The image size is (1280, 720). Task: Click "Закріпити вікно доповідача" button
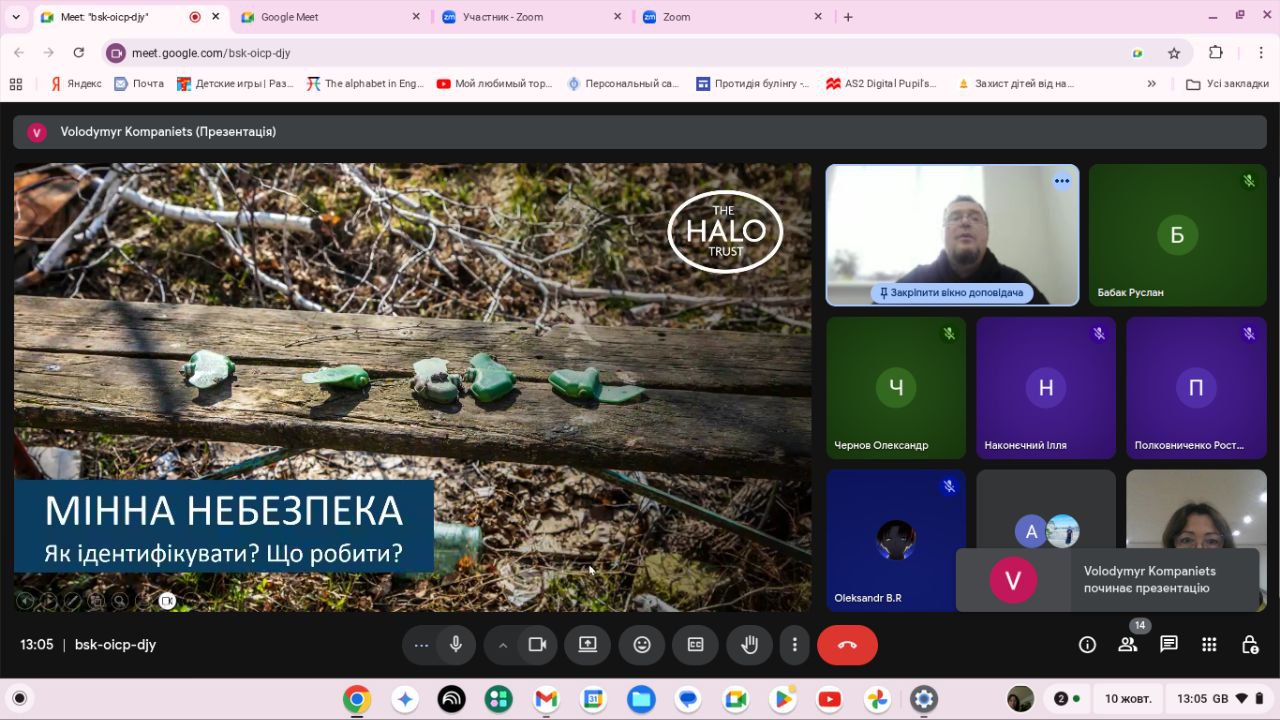click(951, 293)
